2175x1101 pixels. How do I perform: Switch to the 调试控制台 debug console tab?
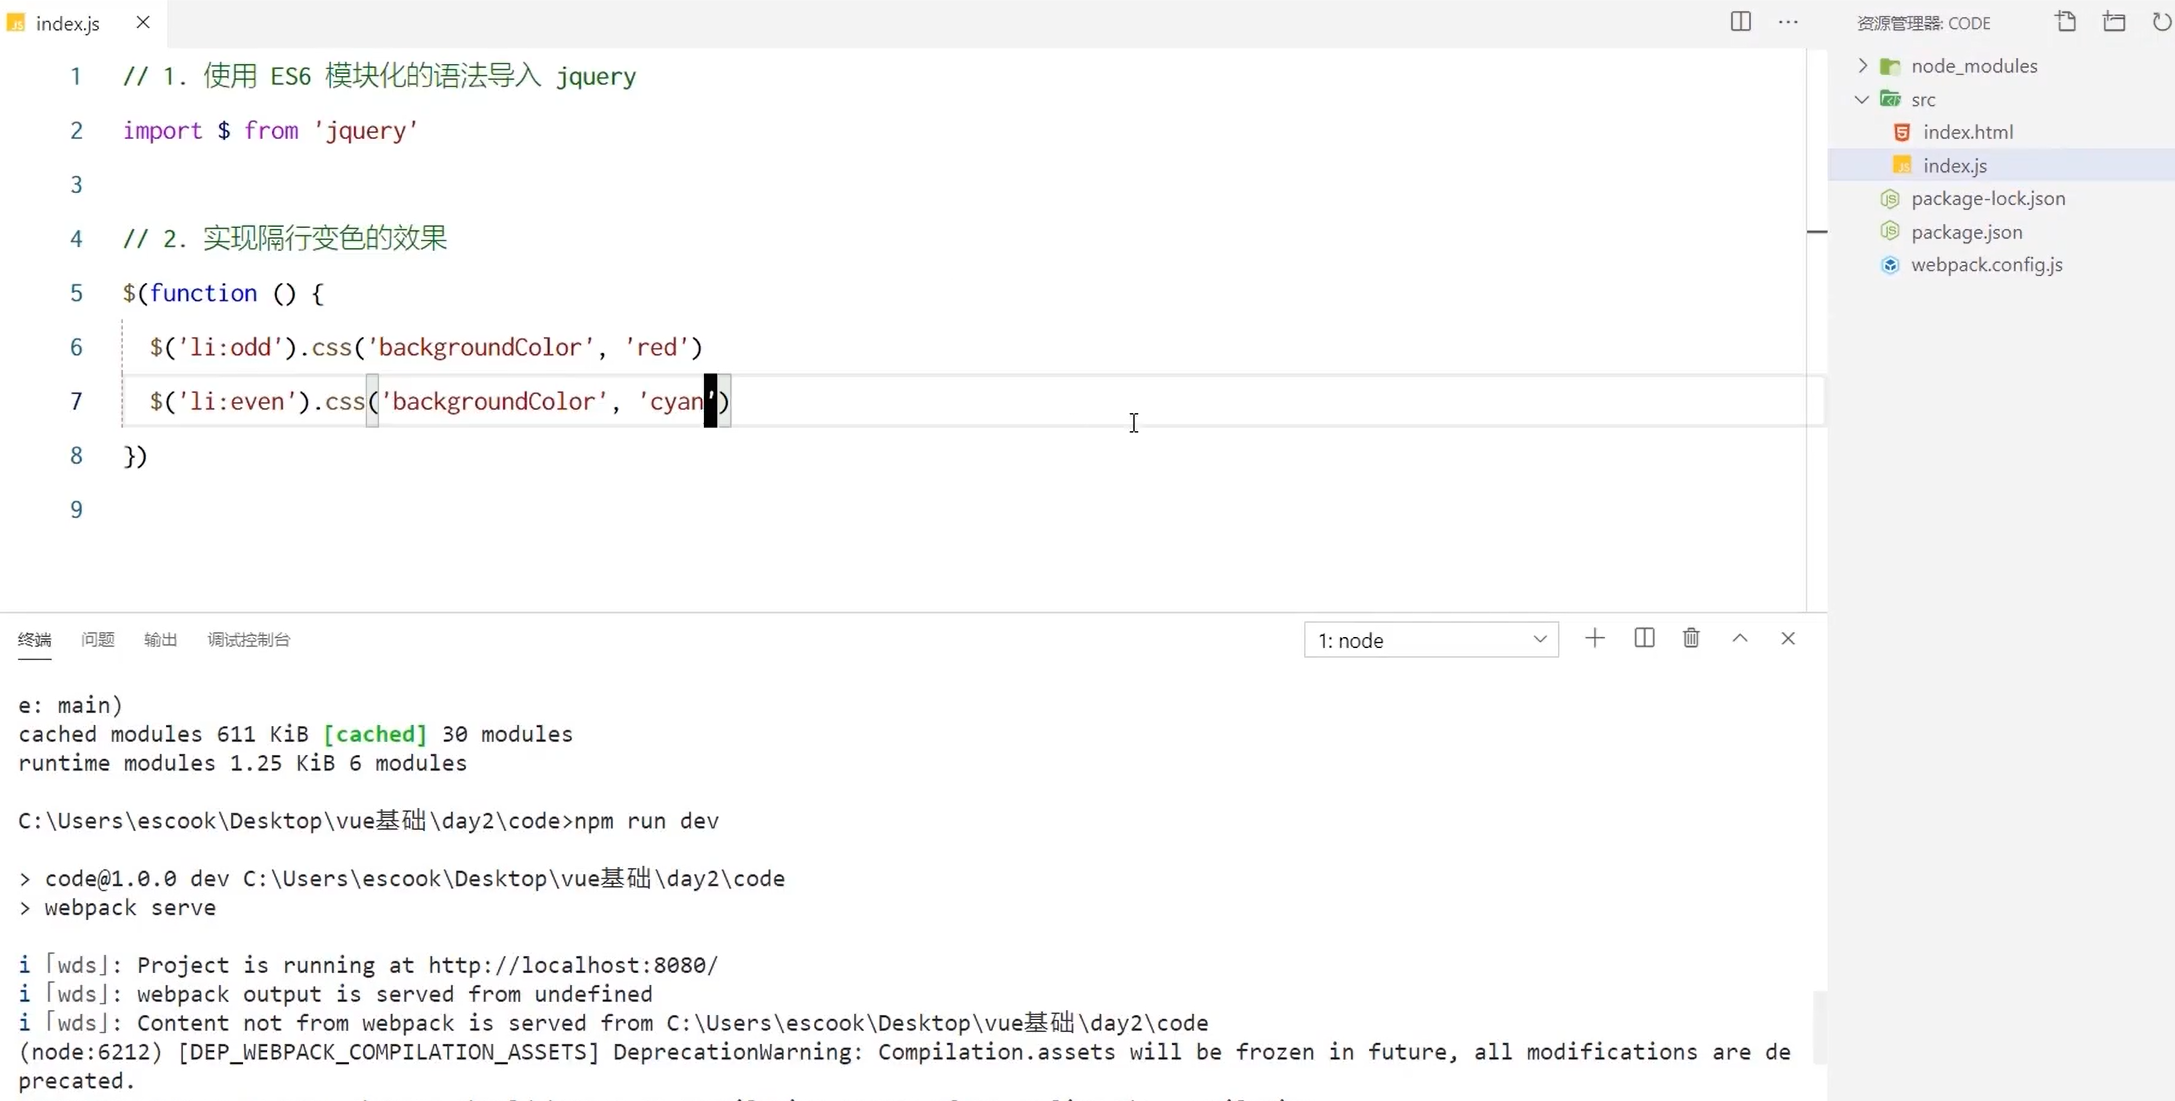248,640
